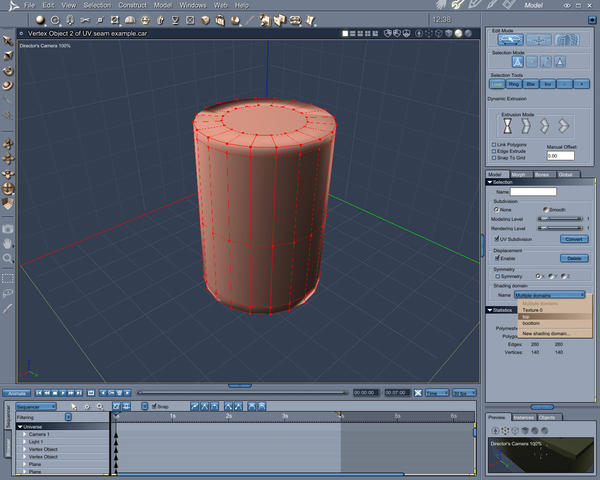Select the arrow selection tool in left toolbar
Viewport: 600px width, 480px height.
[x=7, y=40]
